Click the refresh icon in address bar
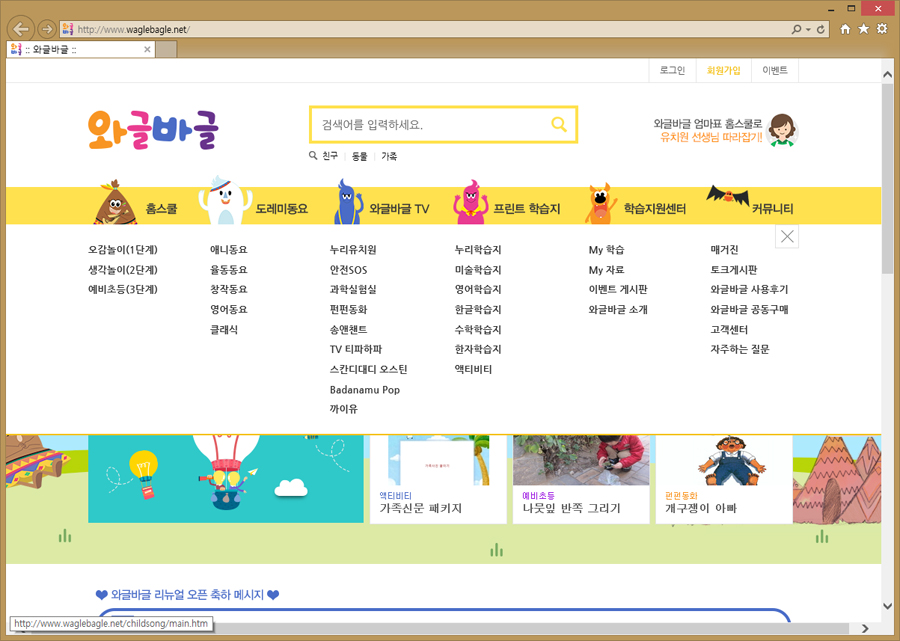This screenshot has width=900, height=641. click(821, 29)
